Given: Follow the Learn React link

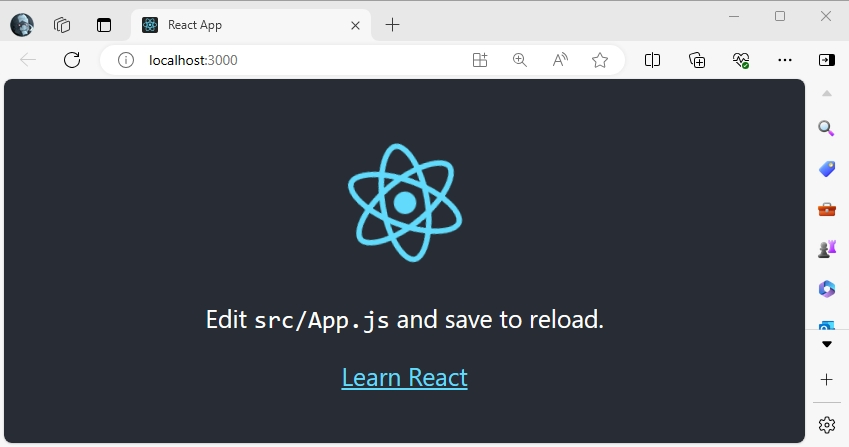Looking at the screenshot, I should click(x=404, y=378).
